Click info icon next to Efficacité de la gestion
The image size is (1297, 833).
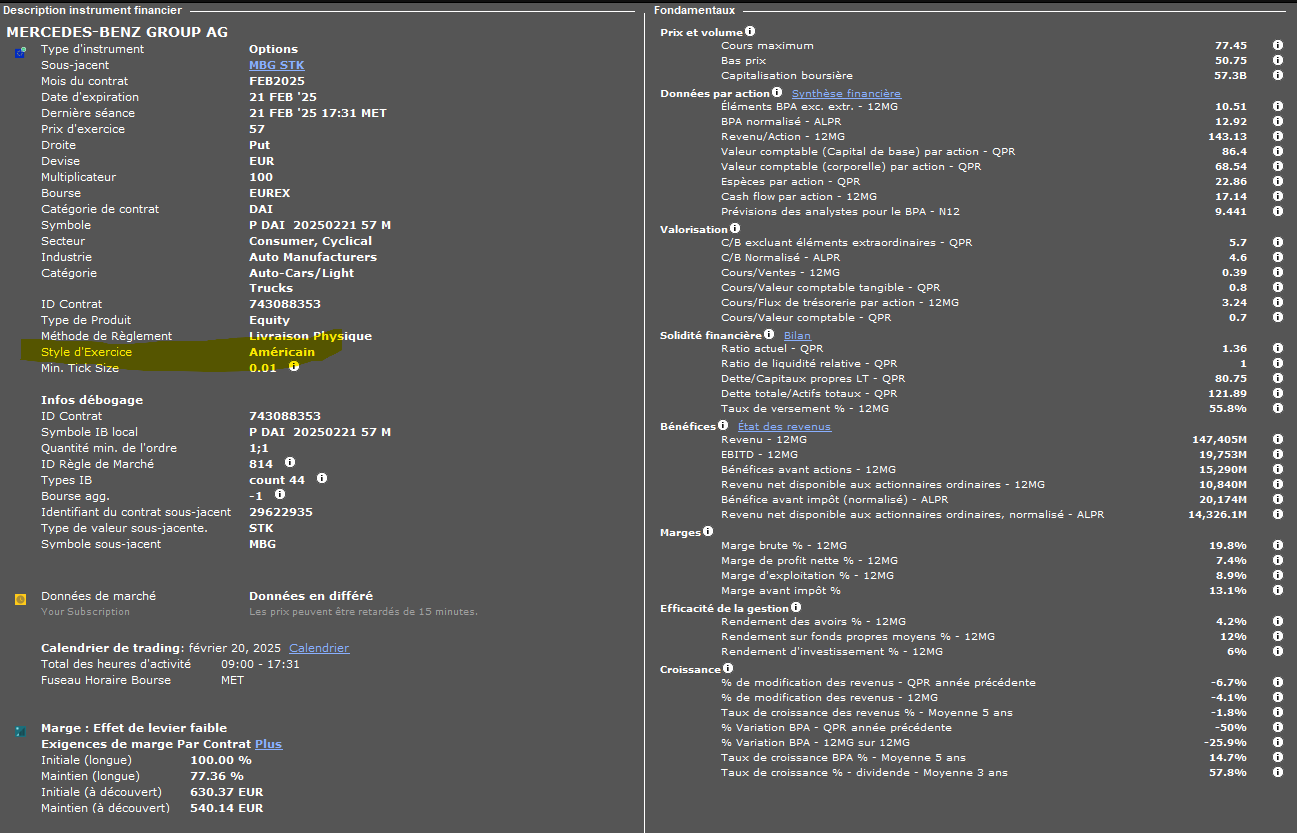[796, 607]
